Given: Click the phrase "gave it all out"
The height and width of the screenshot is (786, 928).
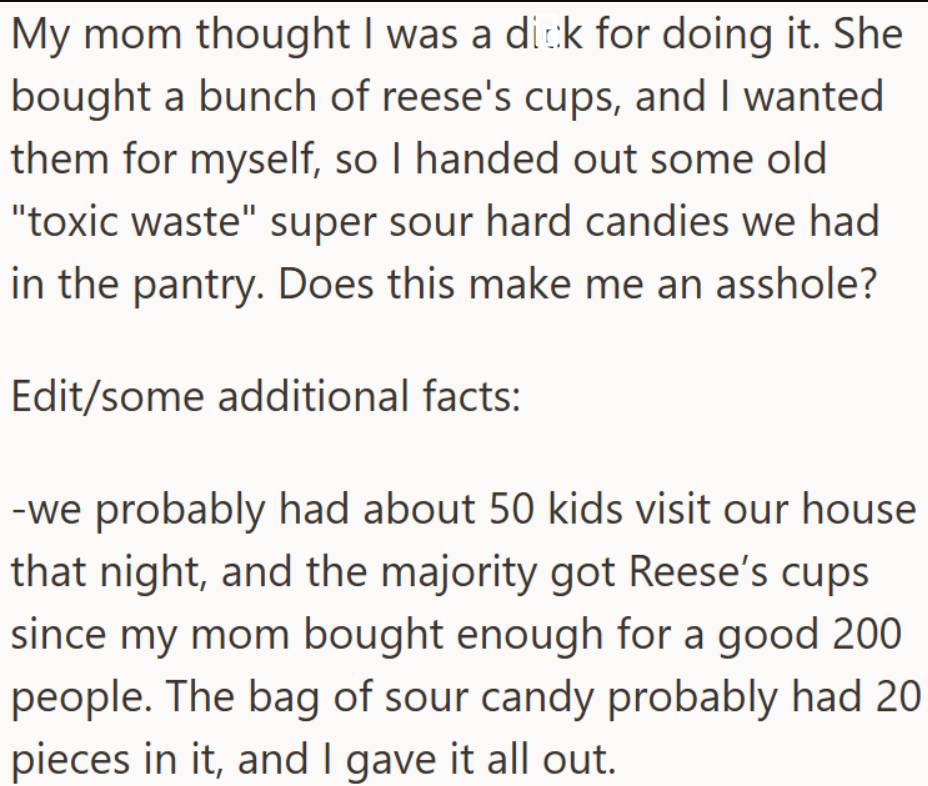Looking at the screenshot, I should (479, 757).
